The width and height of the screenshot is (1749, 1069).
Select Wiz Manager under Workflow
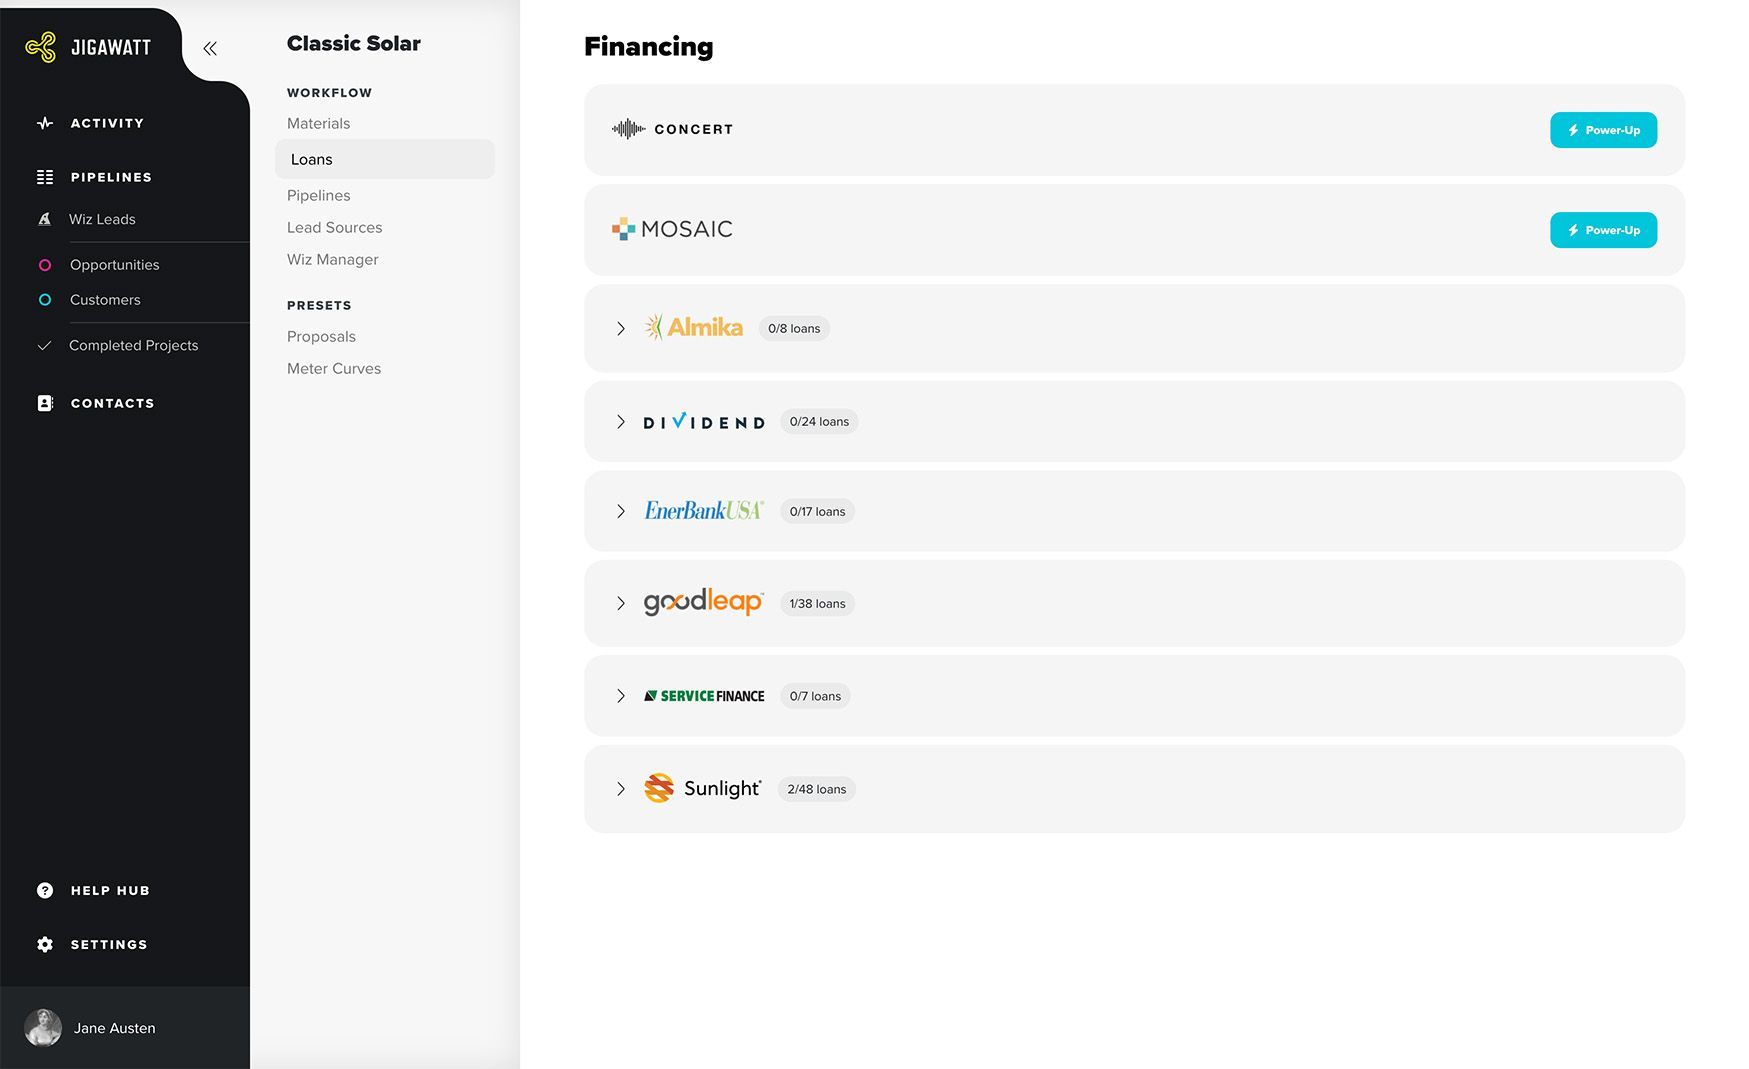pos(332,259)
